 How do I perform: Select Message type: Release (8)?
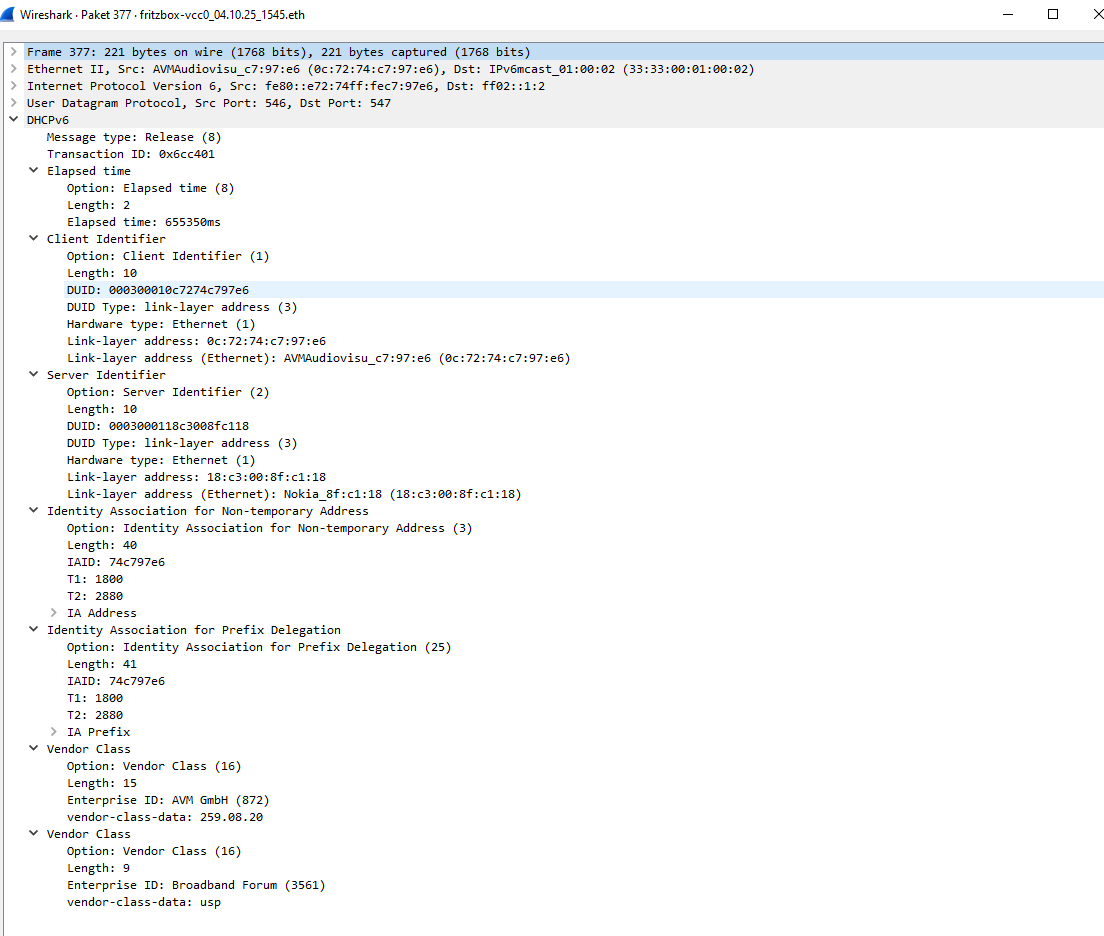pos(134,137)
